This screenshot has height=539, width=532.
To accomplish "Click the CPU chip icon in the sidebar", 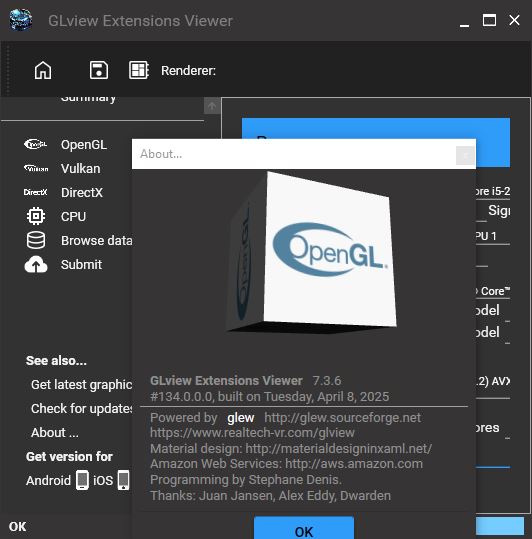I will click(x=36, y=216).
